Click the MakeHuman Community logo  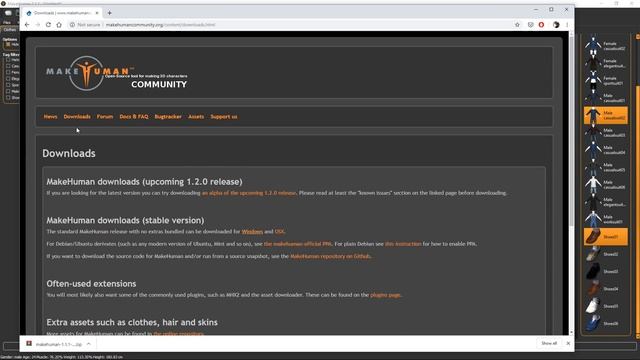pyautogui.click(x=117, y=73)
